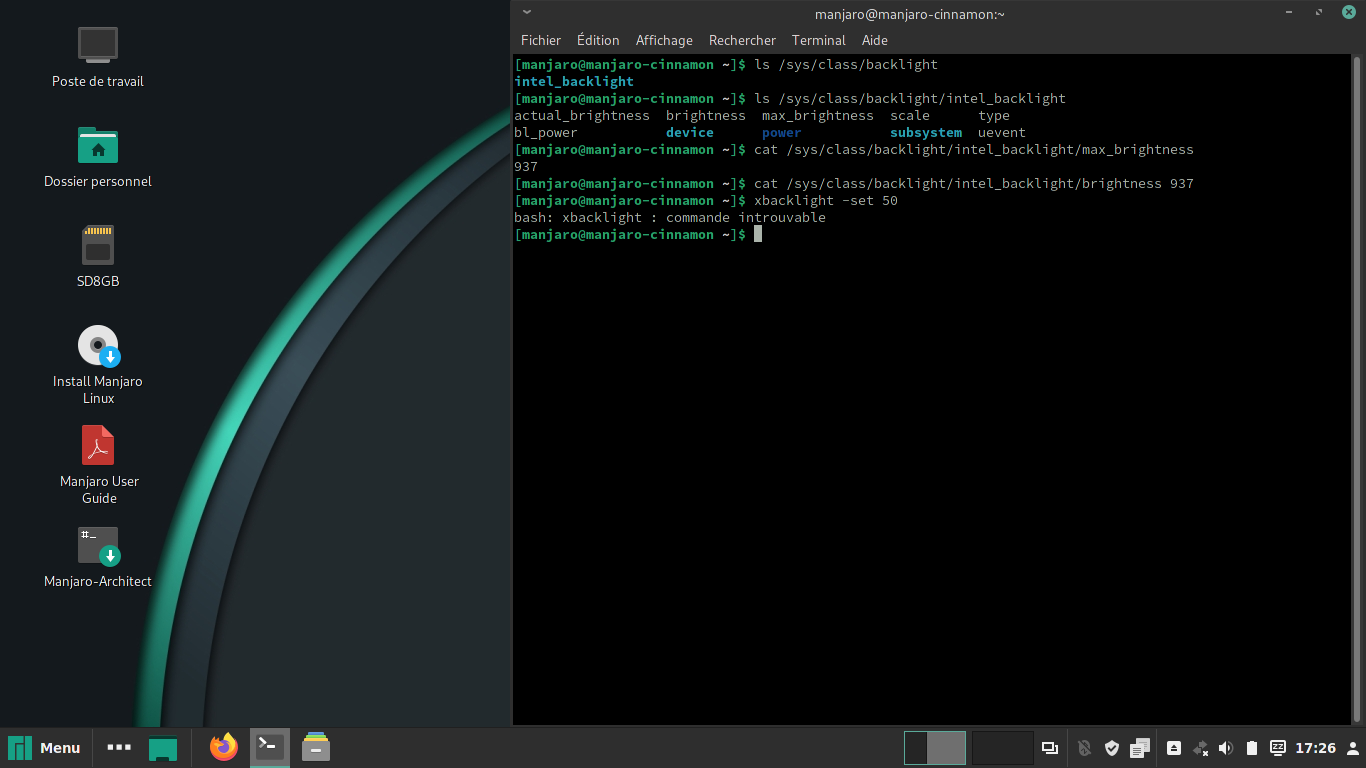Open the user applet icon at panel end
This screenshot has height=768, width=1366.
pos(1352,748)
